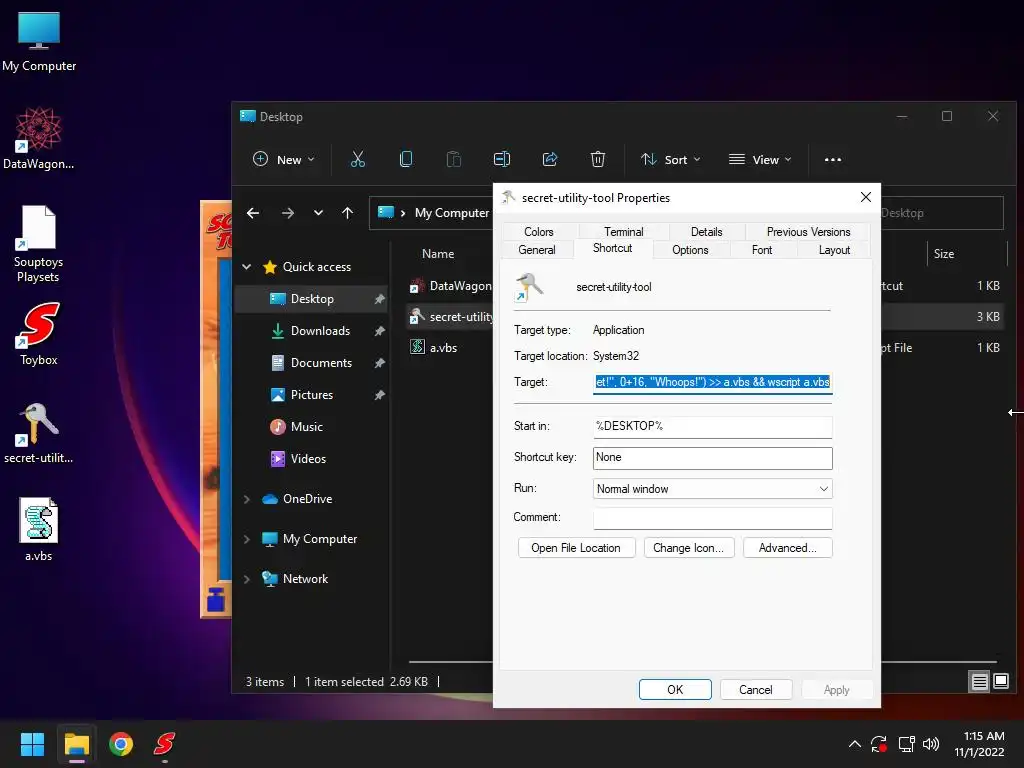The image size is (1024, 768).
Task: Click the Start in input field
Action: (712, 426)
